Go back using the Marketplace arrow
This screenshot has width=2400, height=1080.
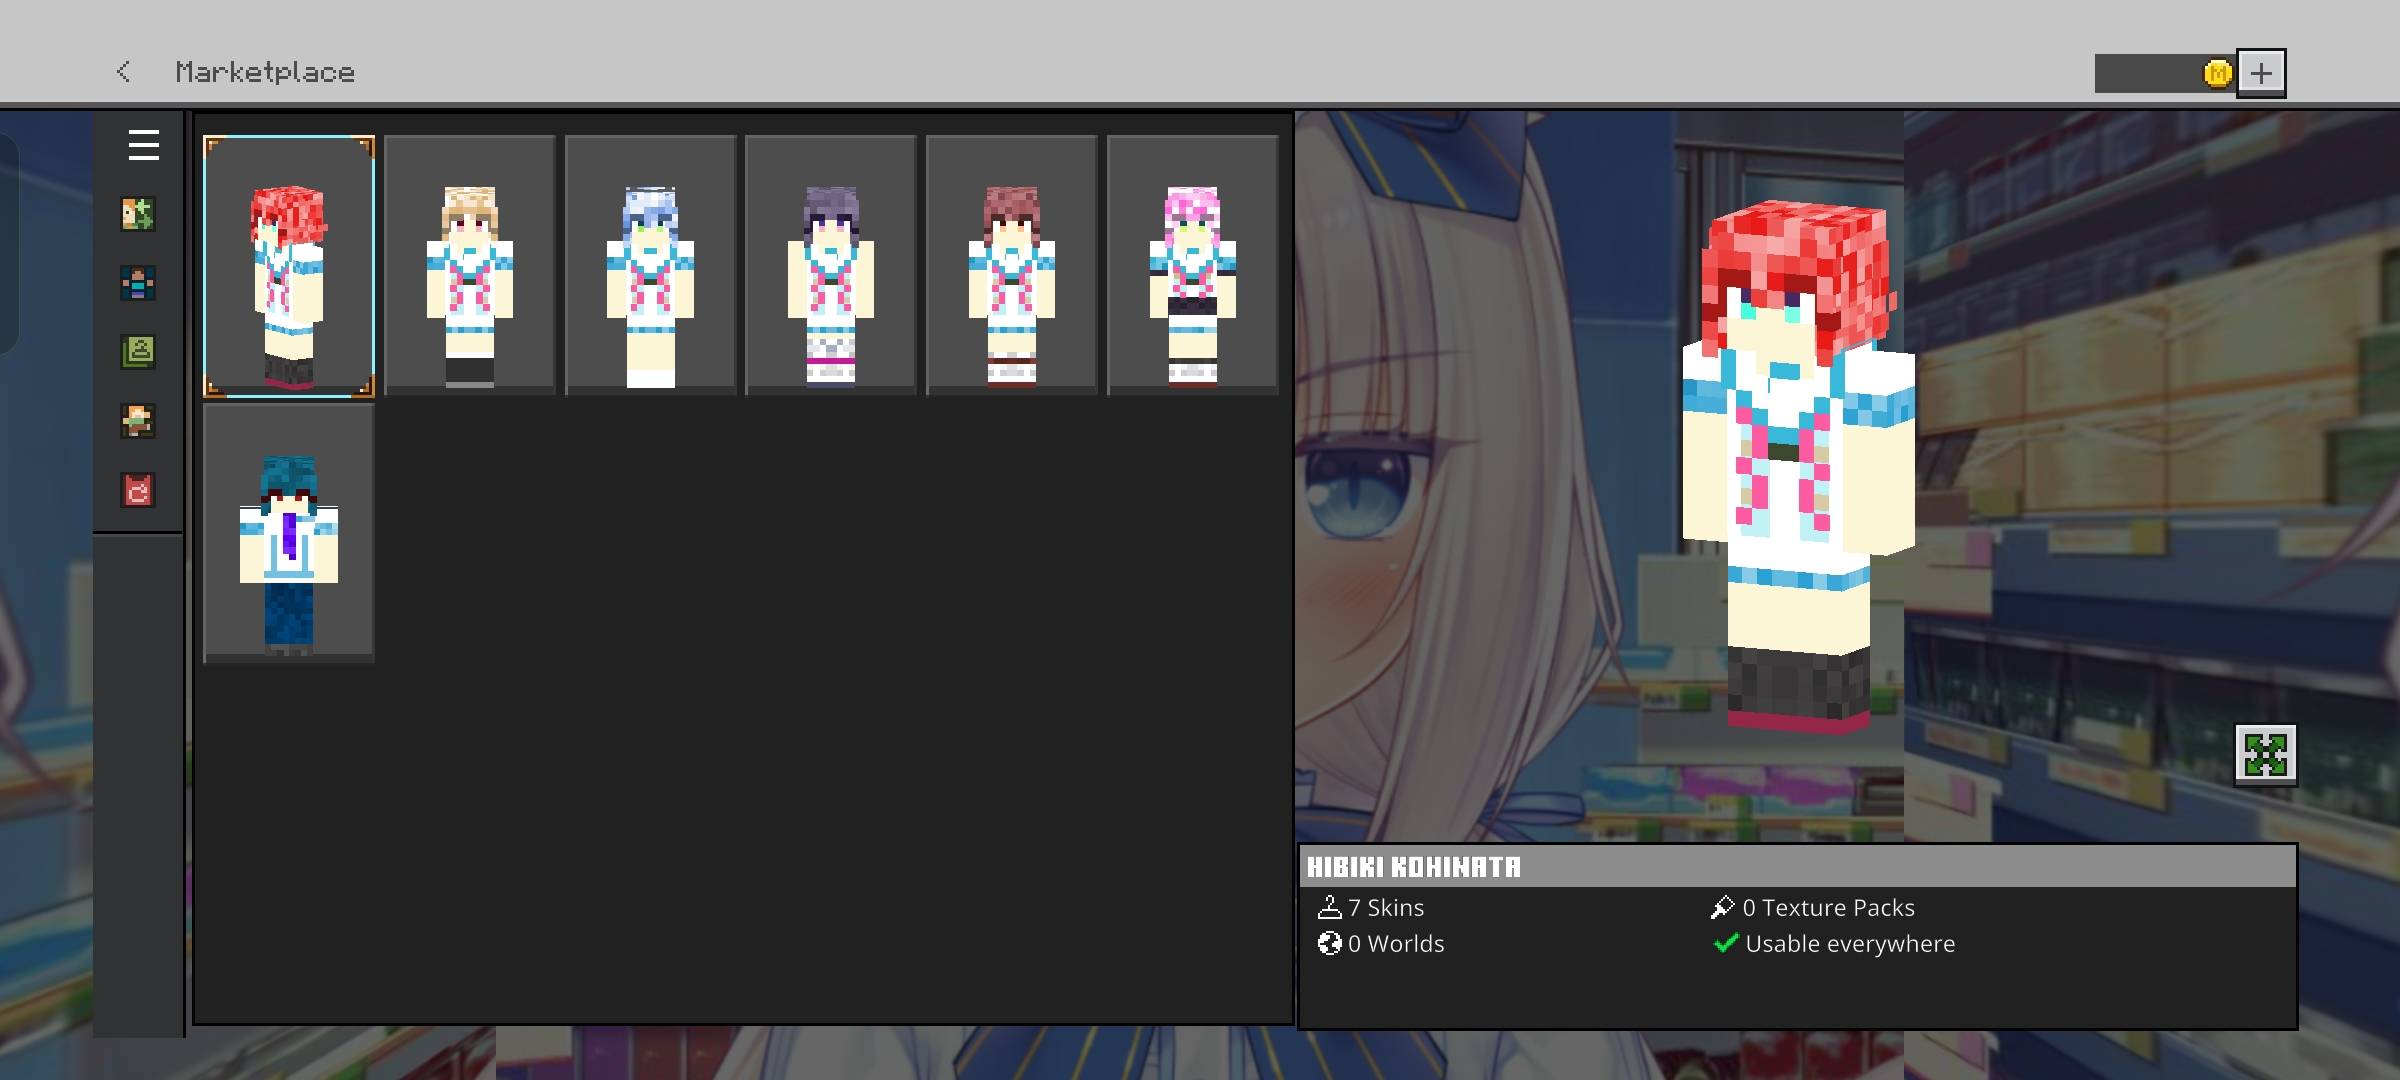click(123, 72)
